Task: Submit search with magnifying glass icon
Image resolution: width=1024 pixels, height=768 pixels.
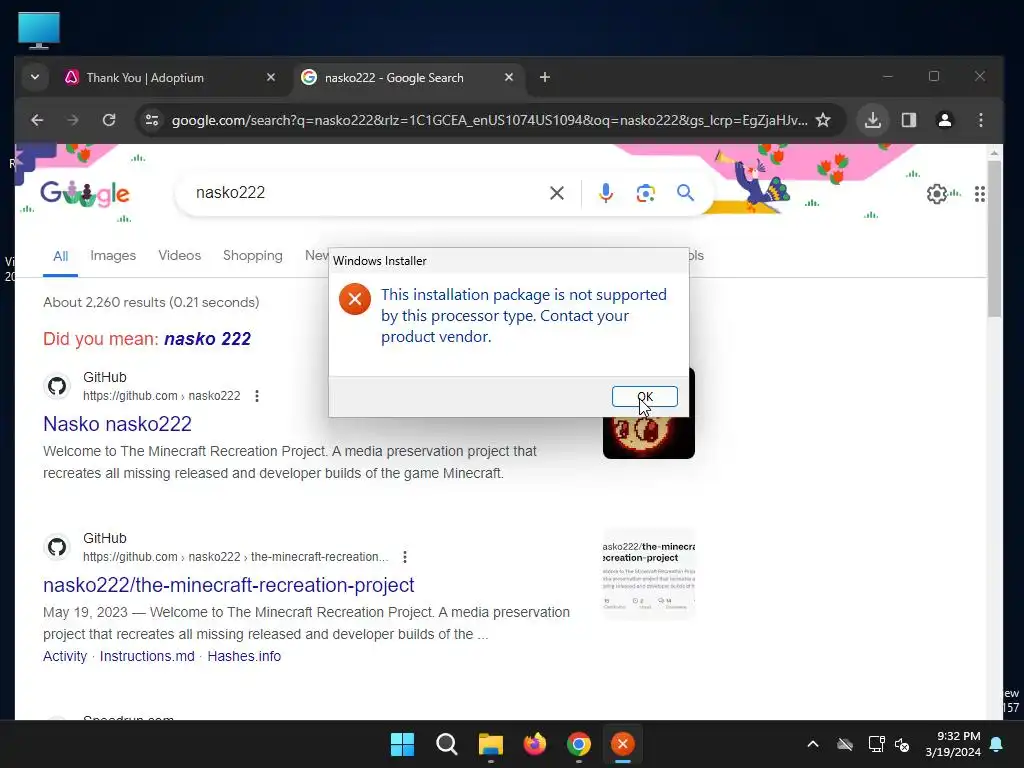Action: coord(685,193)
